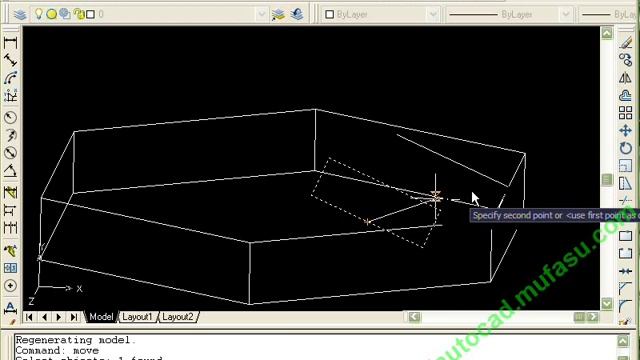Select the Fillet tool

(625, 306)
